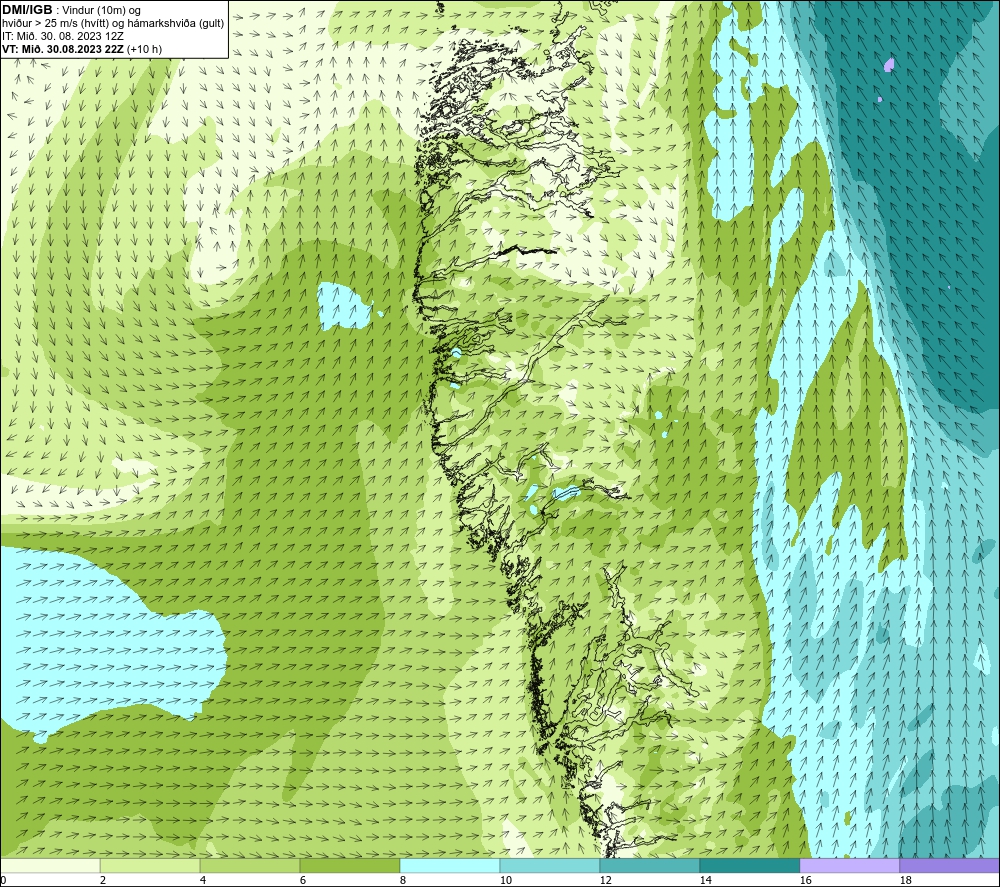Click the "10" label on the color scale
Image resolution: width=1000 pixels, height=887 pixels.
(506, 881)
